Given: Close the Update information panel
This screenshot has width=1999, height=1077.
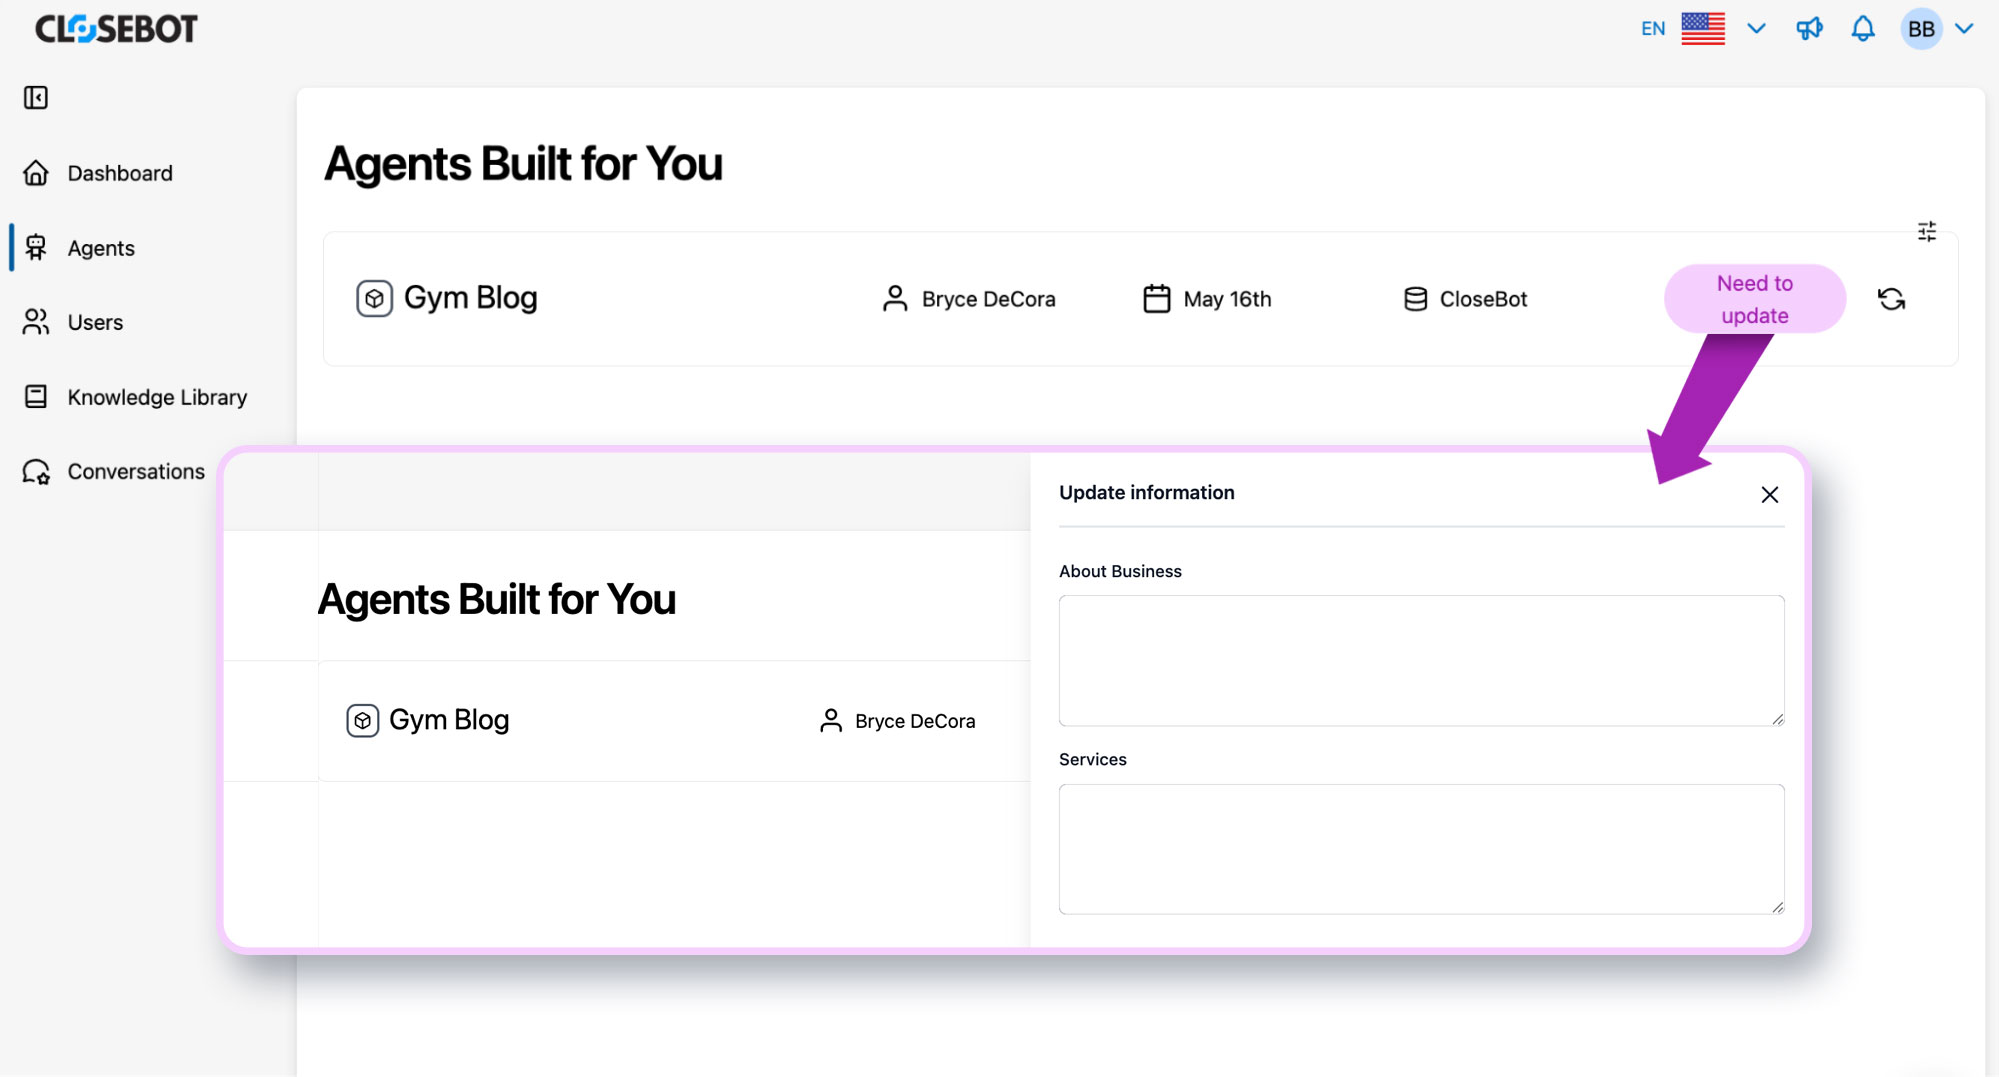Looking at the screenshot, I should pos(1769,494).
